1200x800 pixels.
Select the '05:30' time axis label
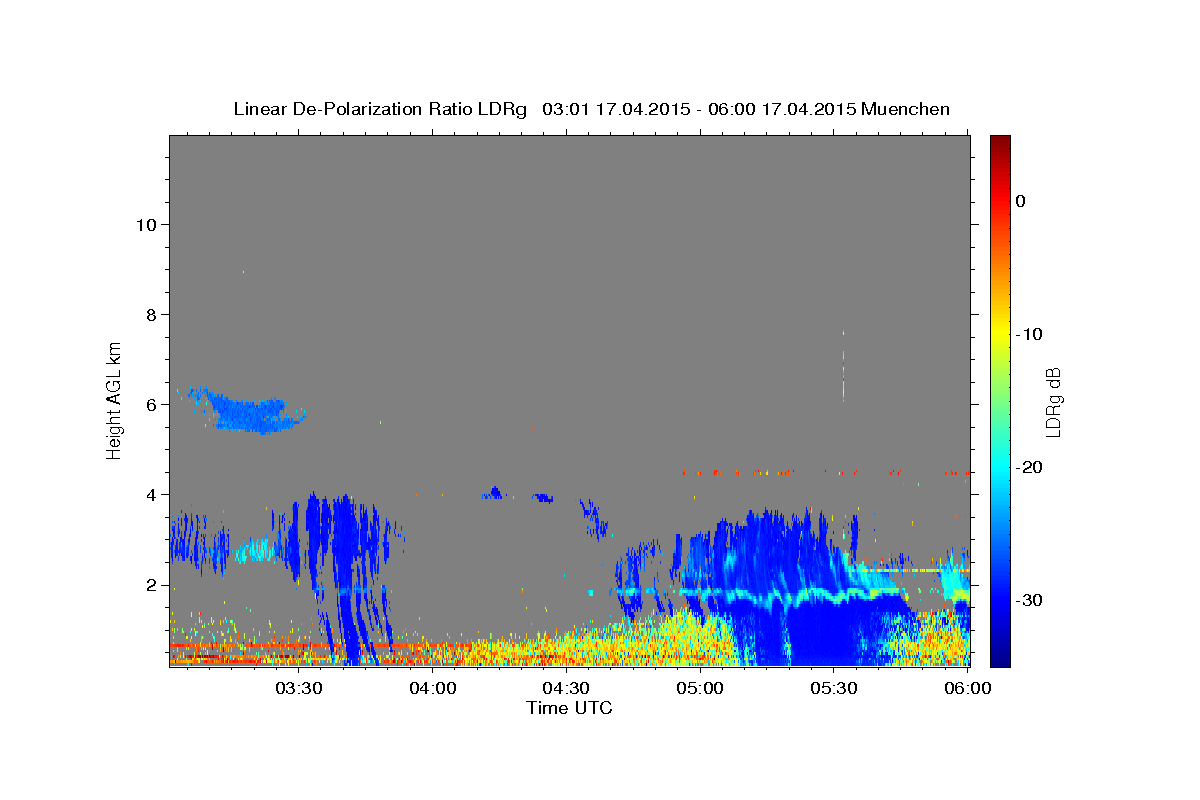[834, 688]
